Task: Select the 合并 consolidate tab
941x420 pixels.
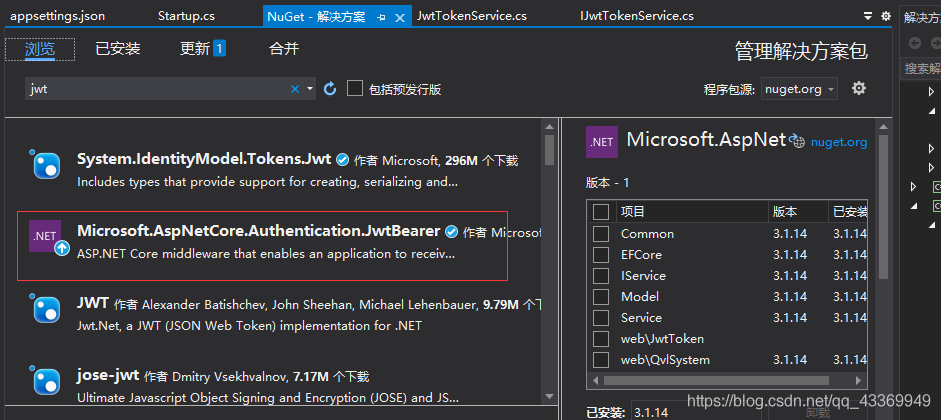Action: tap(284, 49)
